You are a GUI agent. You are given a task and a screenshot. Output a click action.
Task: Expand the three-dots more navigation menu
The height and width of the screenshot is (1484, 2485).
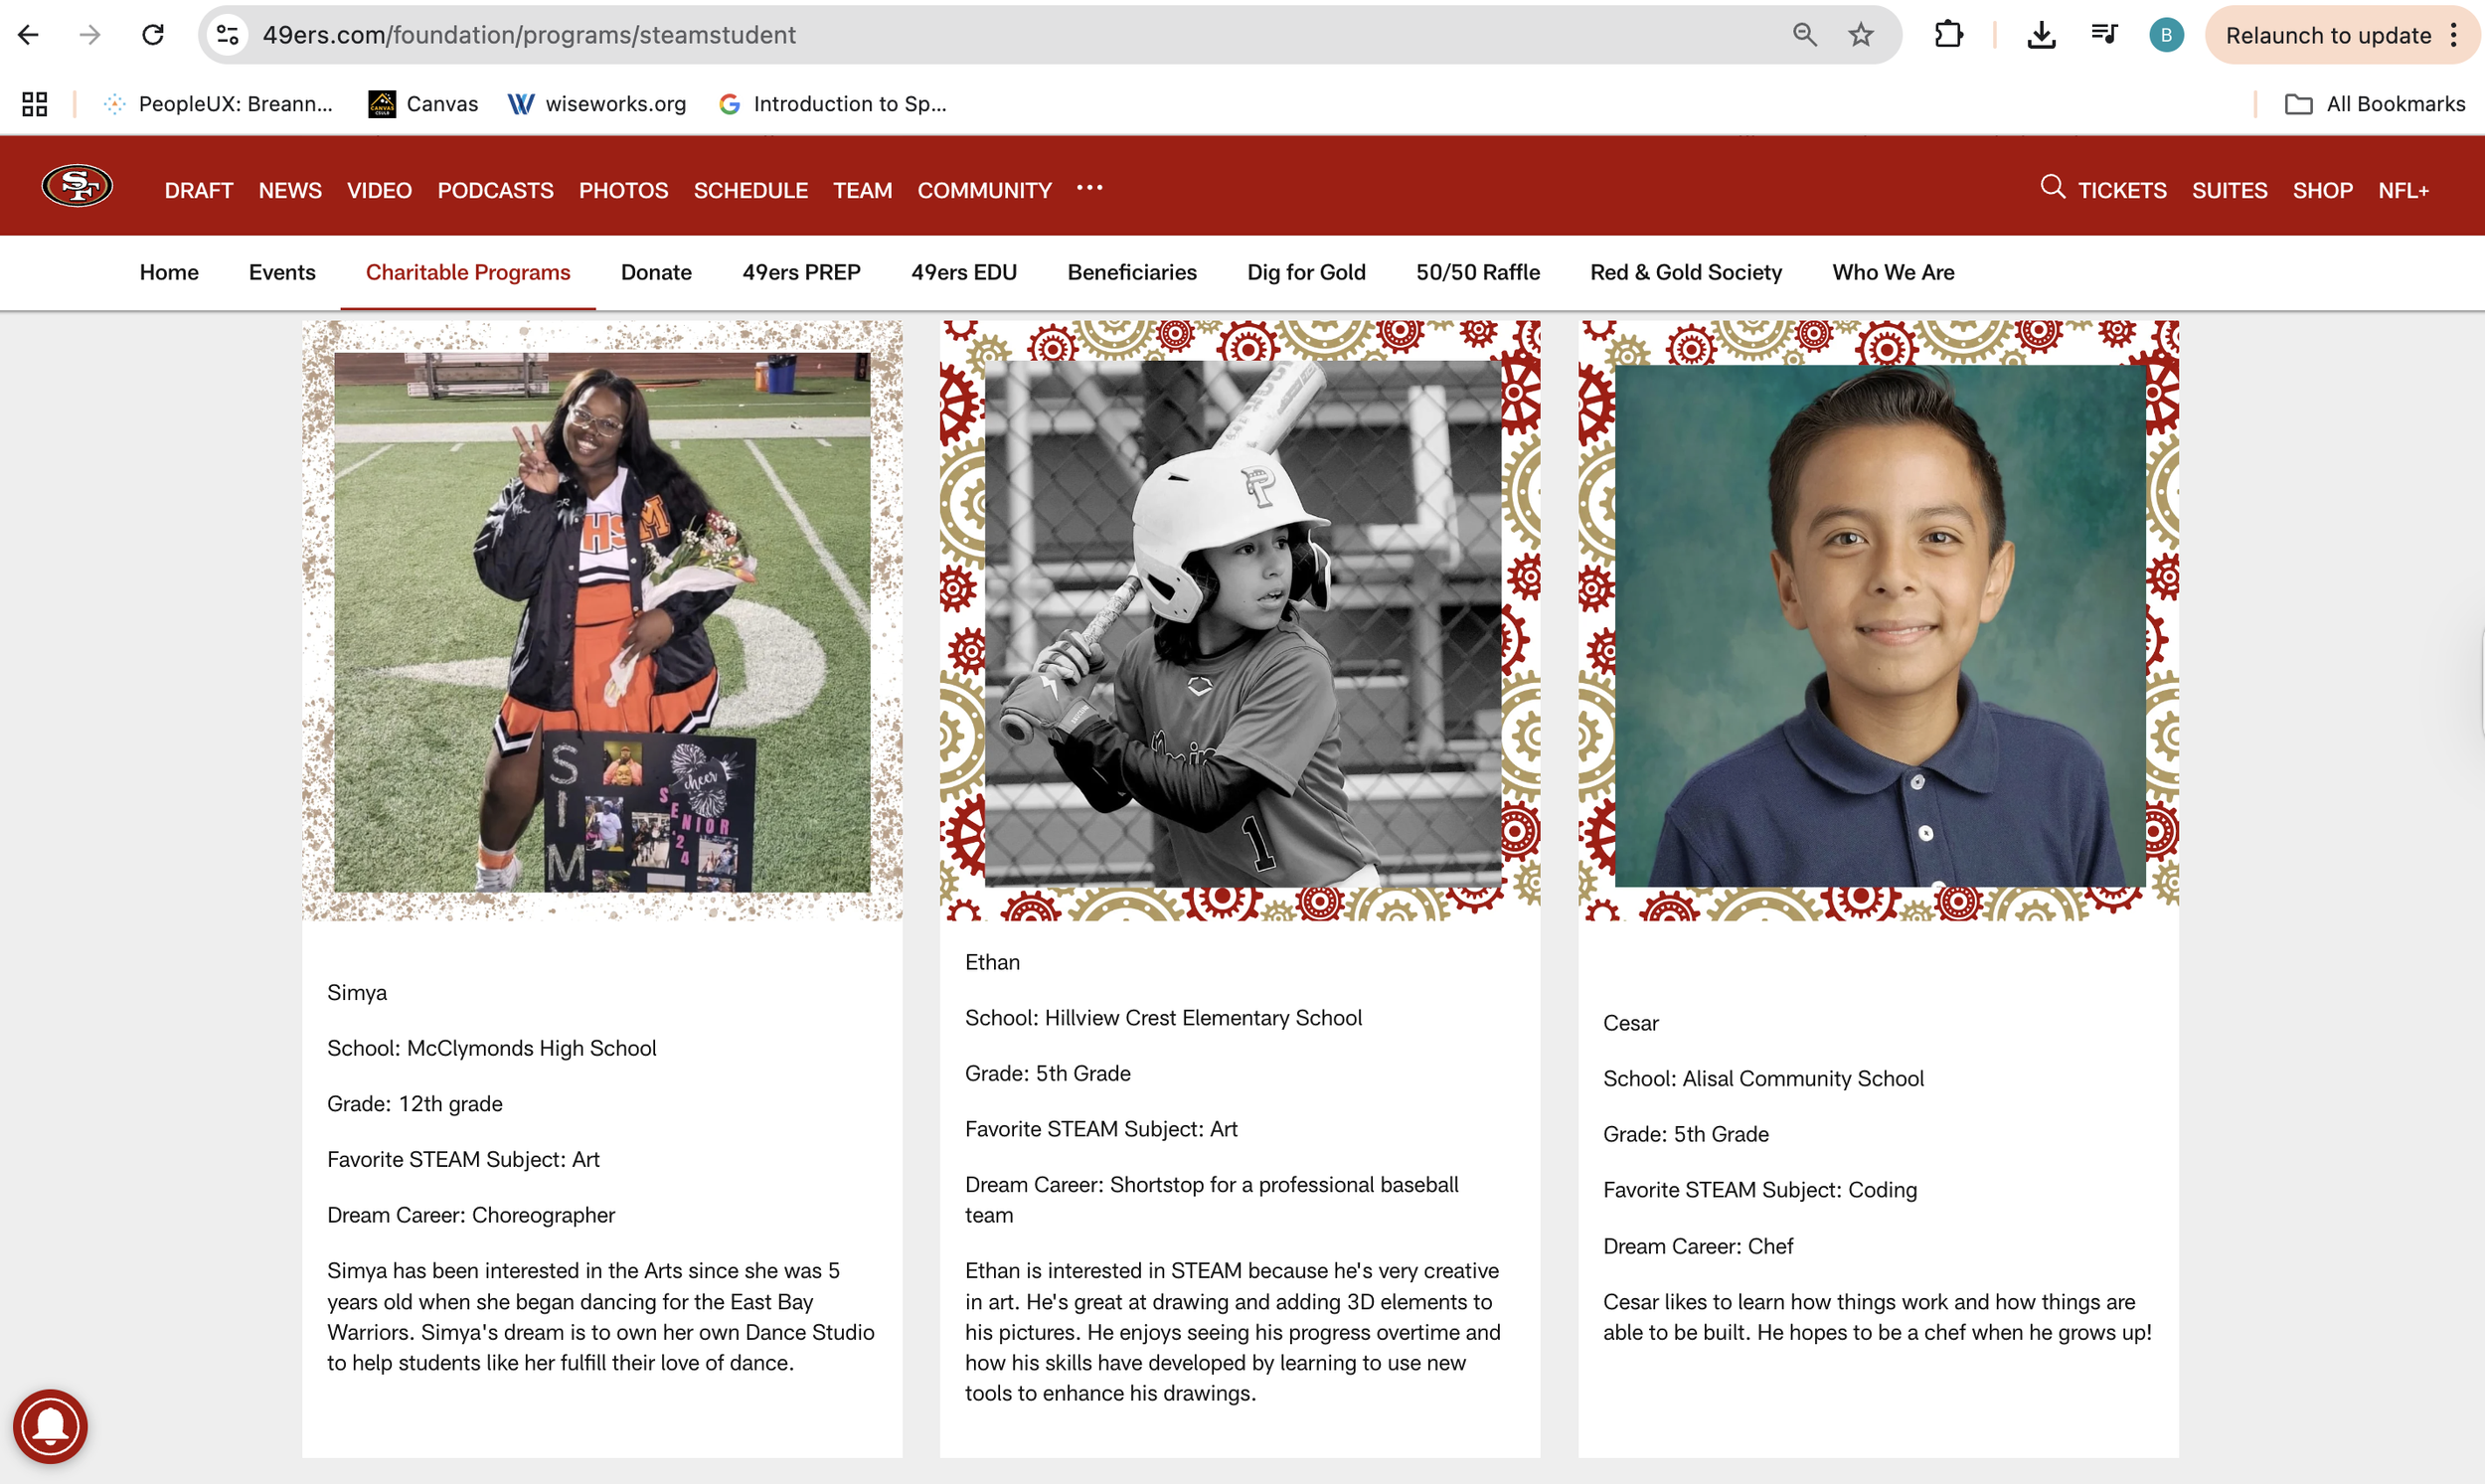(1089, 188)
